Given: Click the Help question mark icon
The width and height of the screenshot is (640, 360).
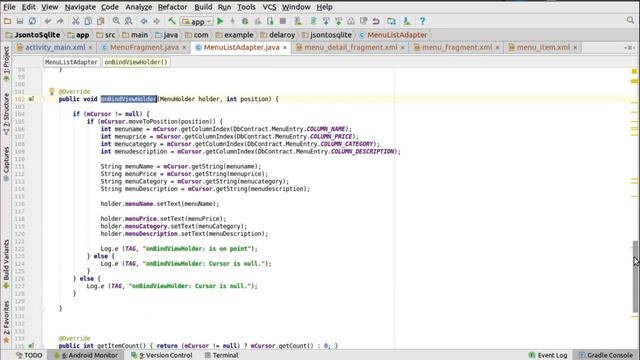Looking at the screenshot, I should pyautogui.click(x=422, y=21).
